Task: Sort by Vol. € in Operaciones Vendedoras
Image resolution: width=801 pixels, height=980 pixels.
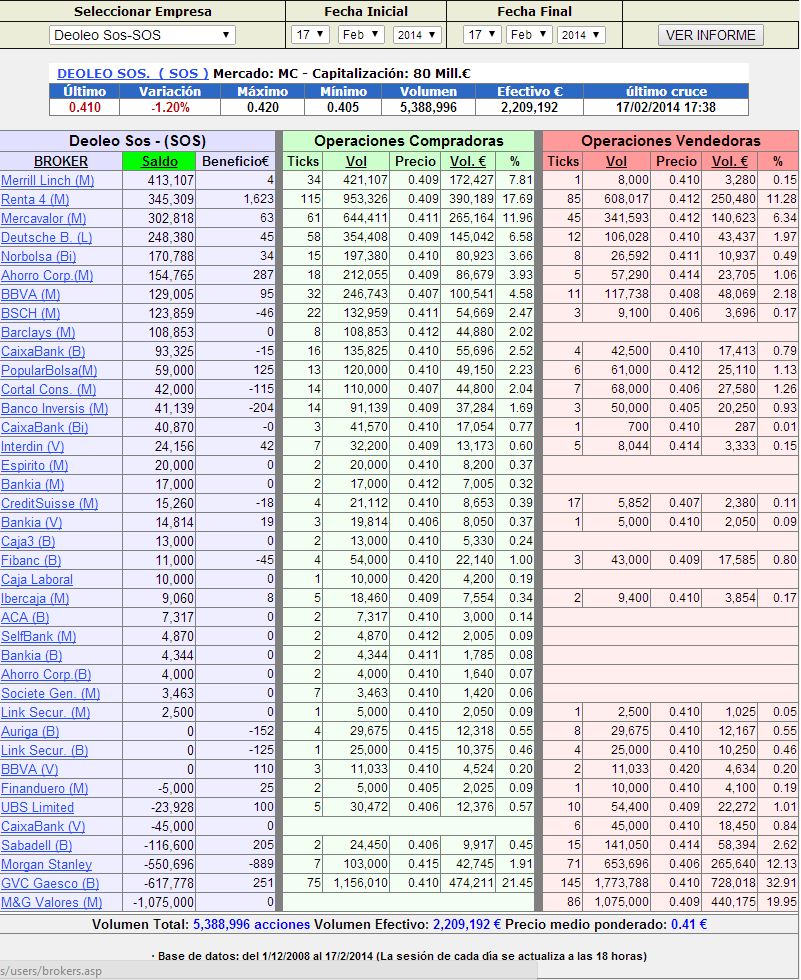Action: tap(729, 161)
